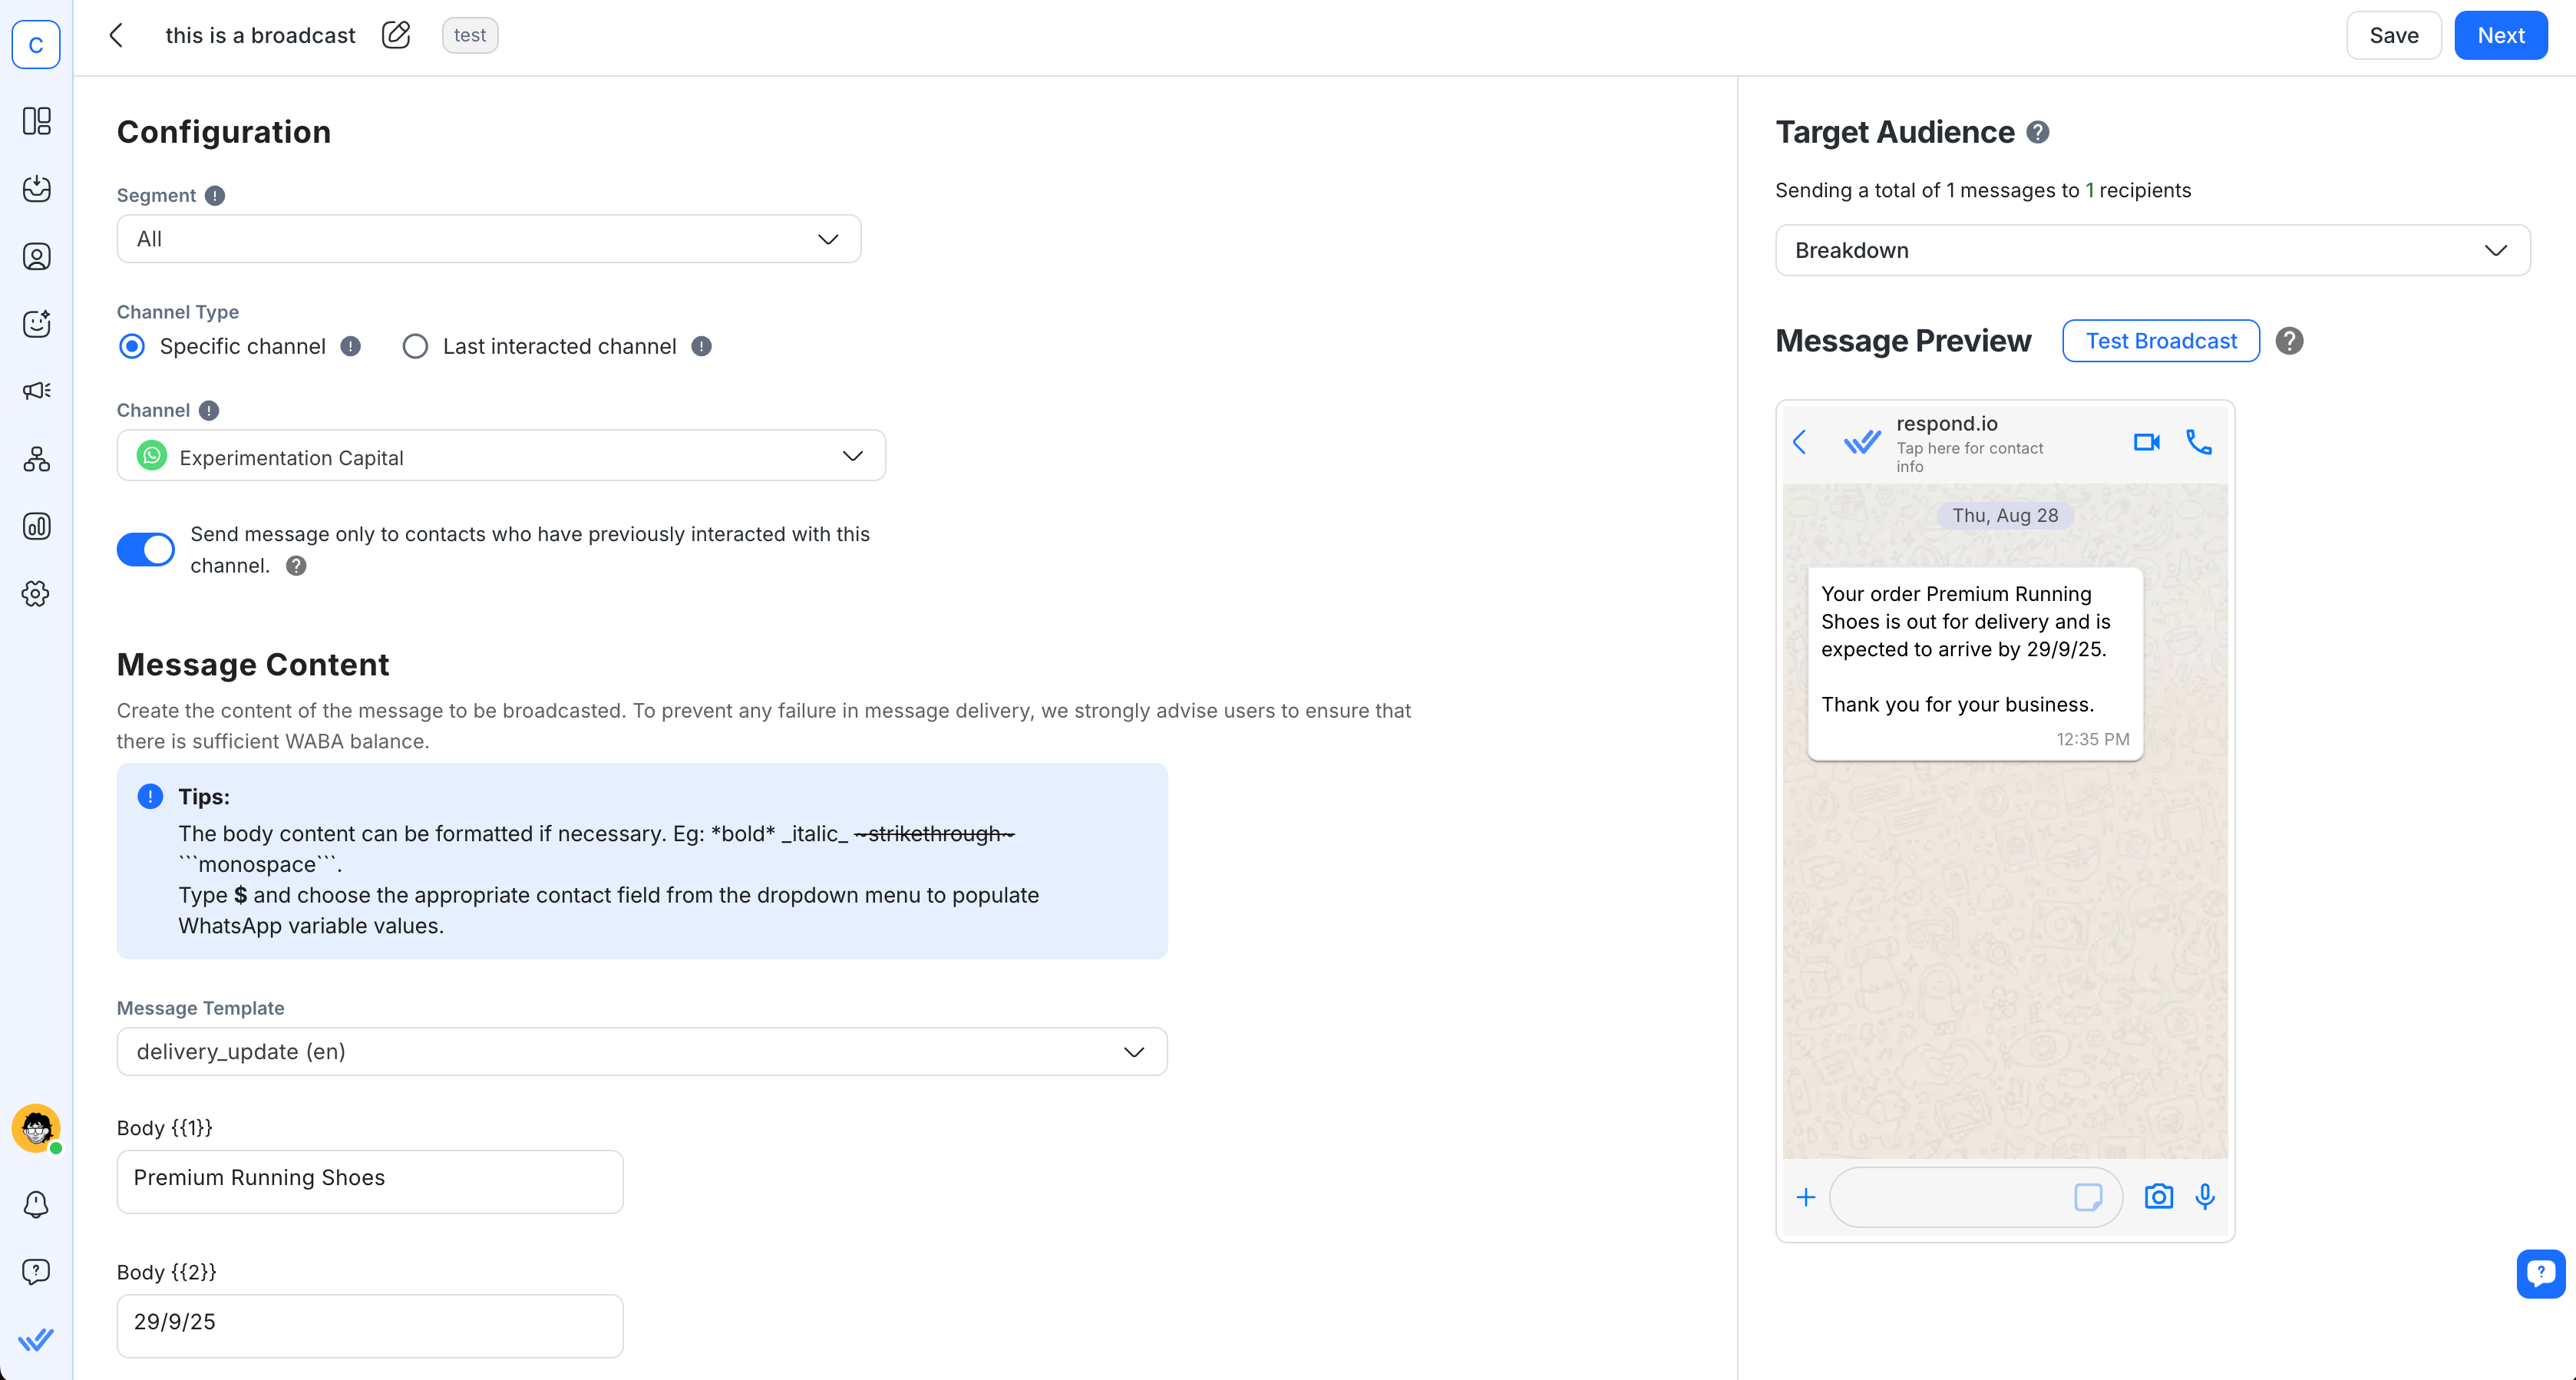Select the Specific channel radio button
Viewport: 2576px width, 1380px height.
[131, 346]
